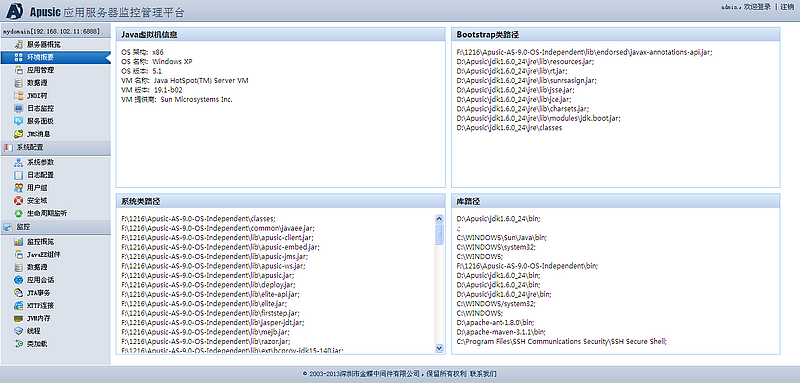This screenshot has width=800, height=383.
Task: Click the lib\razor.jar system class path
Action: coord(206,342)
